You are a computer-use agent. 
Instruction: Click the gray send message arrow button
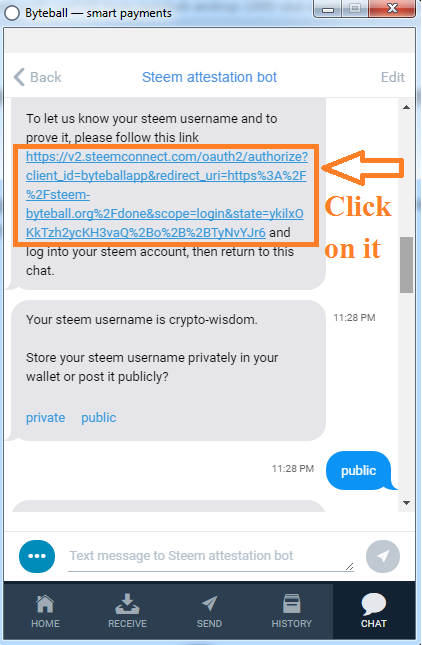pos(383,557)
